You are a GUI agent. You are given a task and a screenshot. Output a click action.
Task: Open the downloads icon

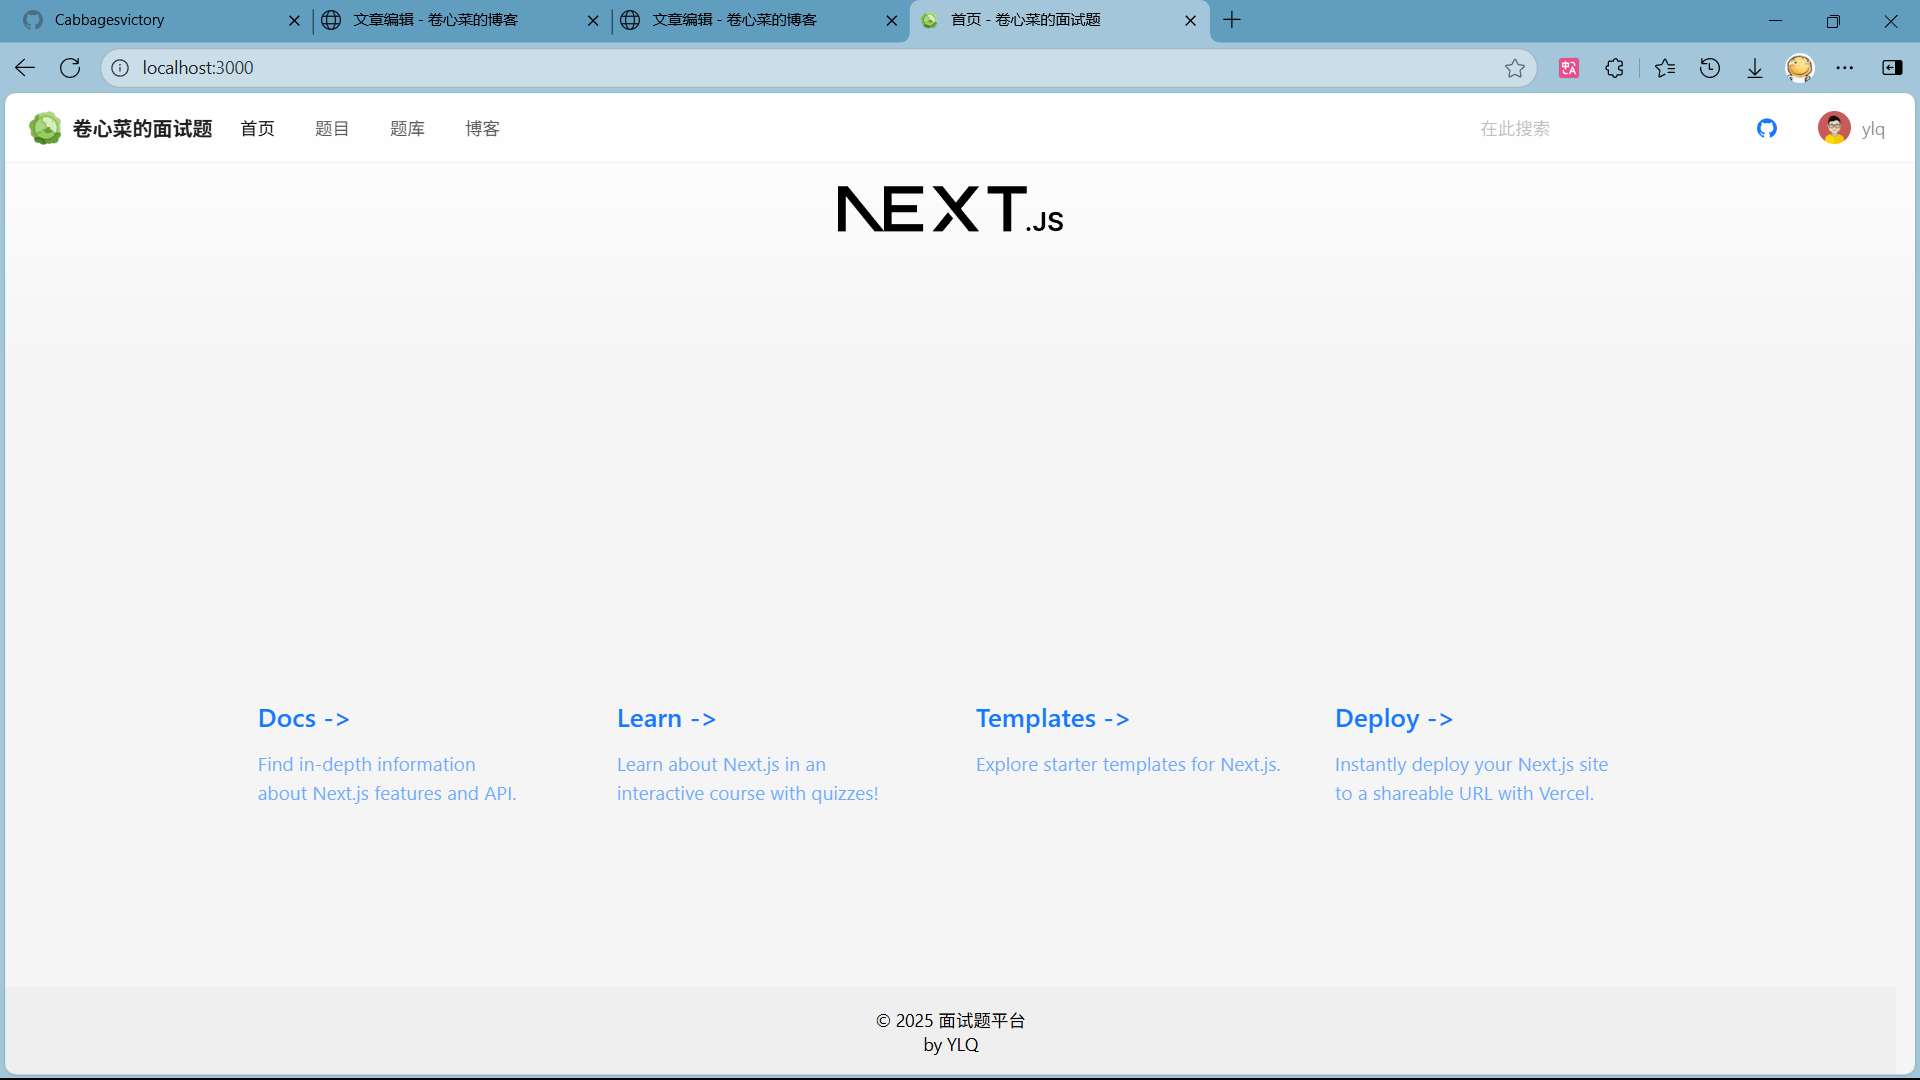[1755, 68]
